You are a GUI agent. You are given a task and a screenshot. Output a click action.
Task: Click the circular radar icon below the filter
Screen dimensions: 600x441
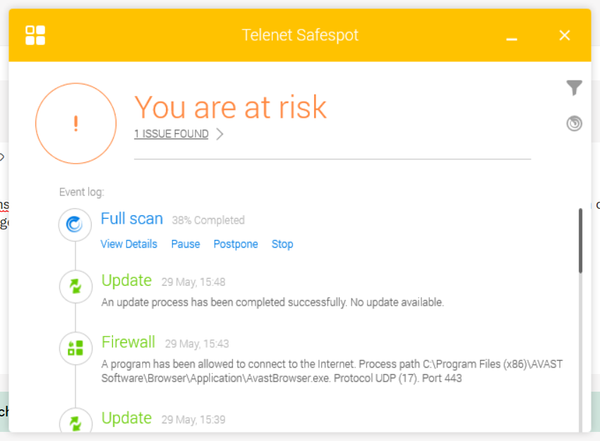click(x=573, y=124)
